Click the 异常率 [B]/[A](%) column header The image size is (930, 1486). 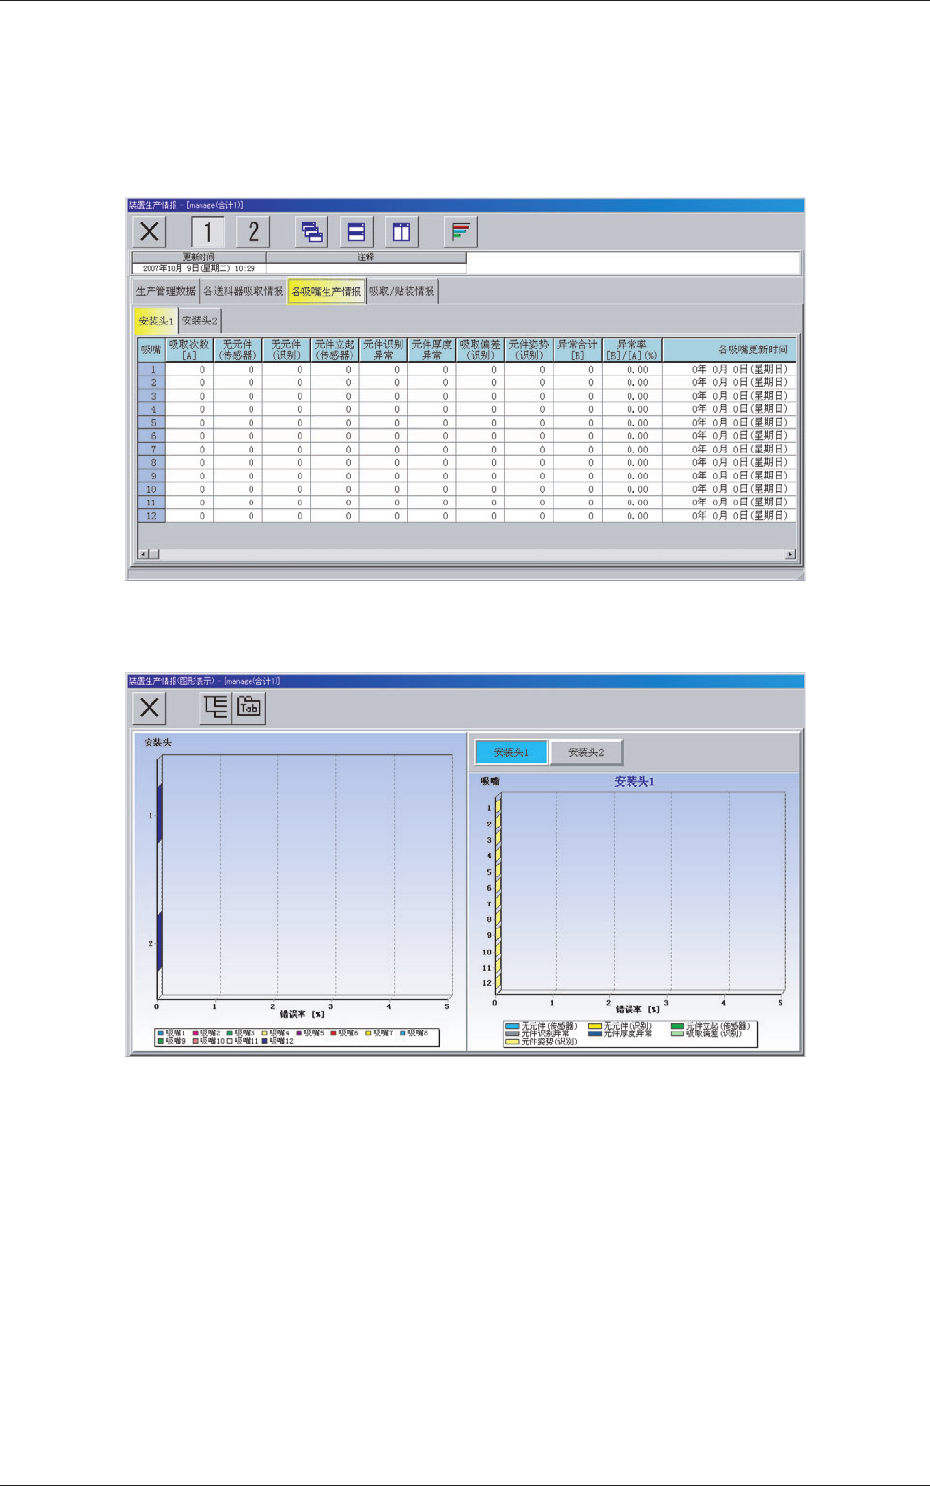tap(632, 349)
